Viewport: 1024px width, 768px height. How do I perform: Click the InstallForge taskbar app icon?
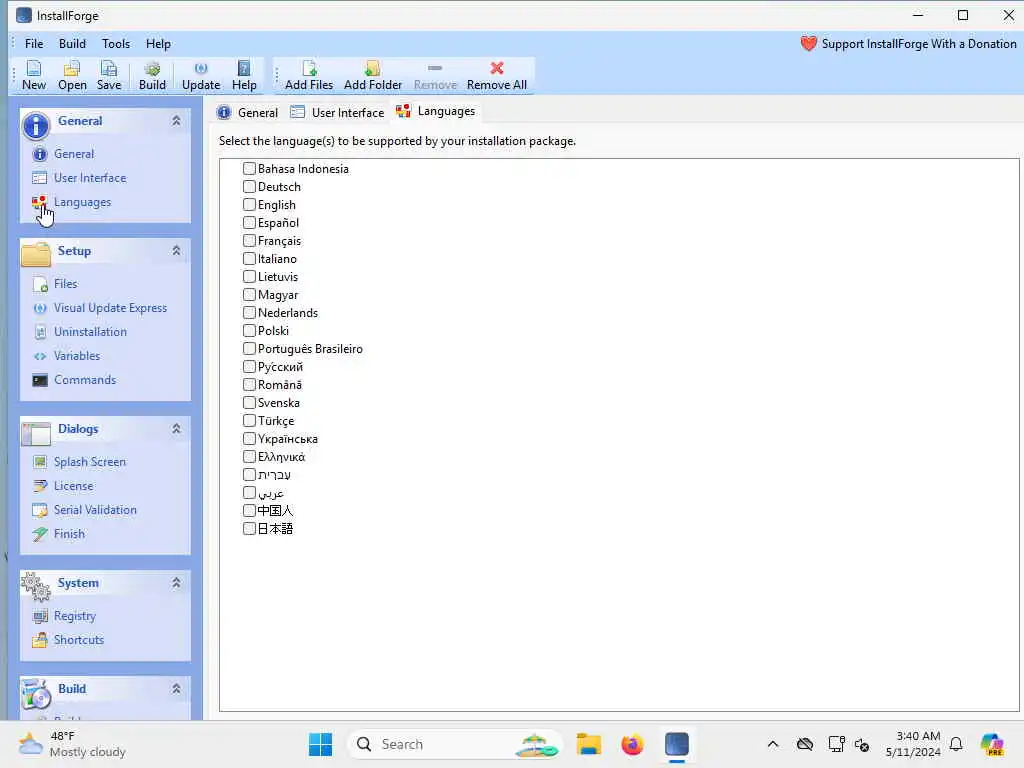(677, 744)
